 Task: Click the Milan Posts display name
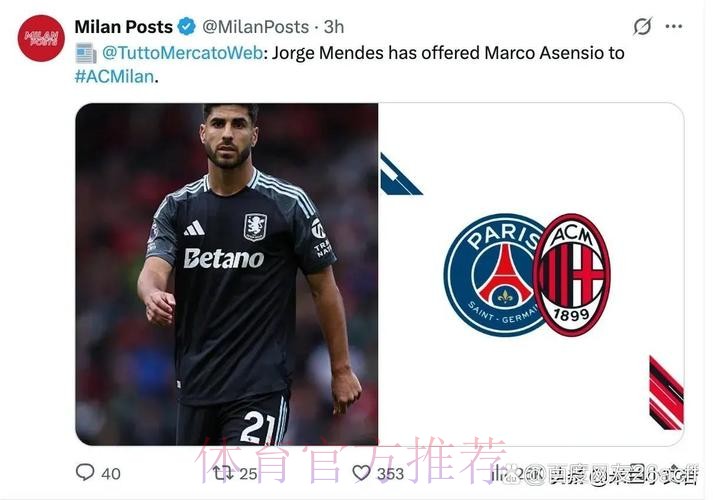[124, 27]
